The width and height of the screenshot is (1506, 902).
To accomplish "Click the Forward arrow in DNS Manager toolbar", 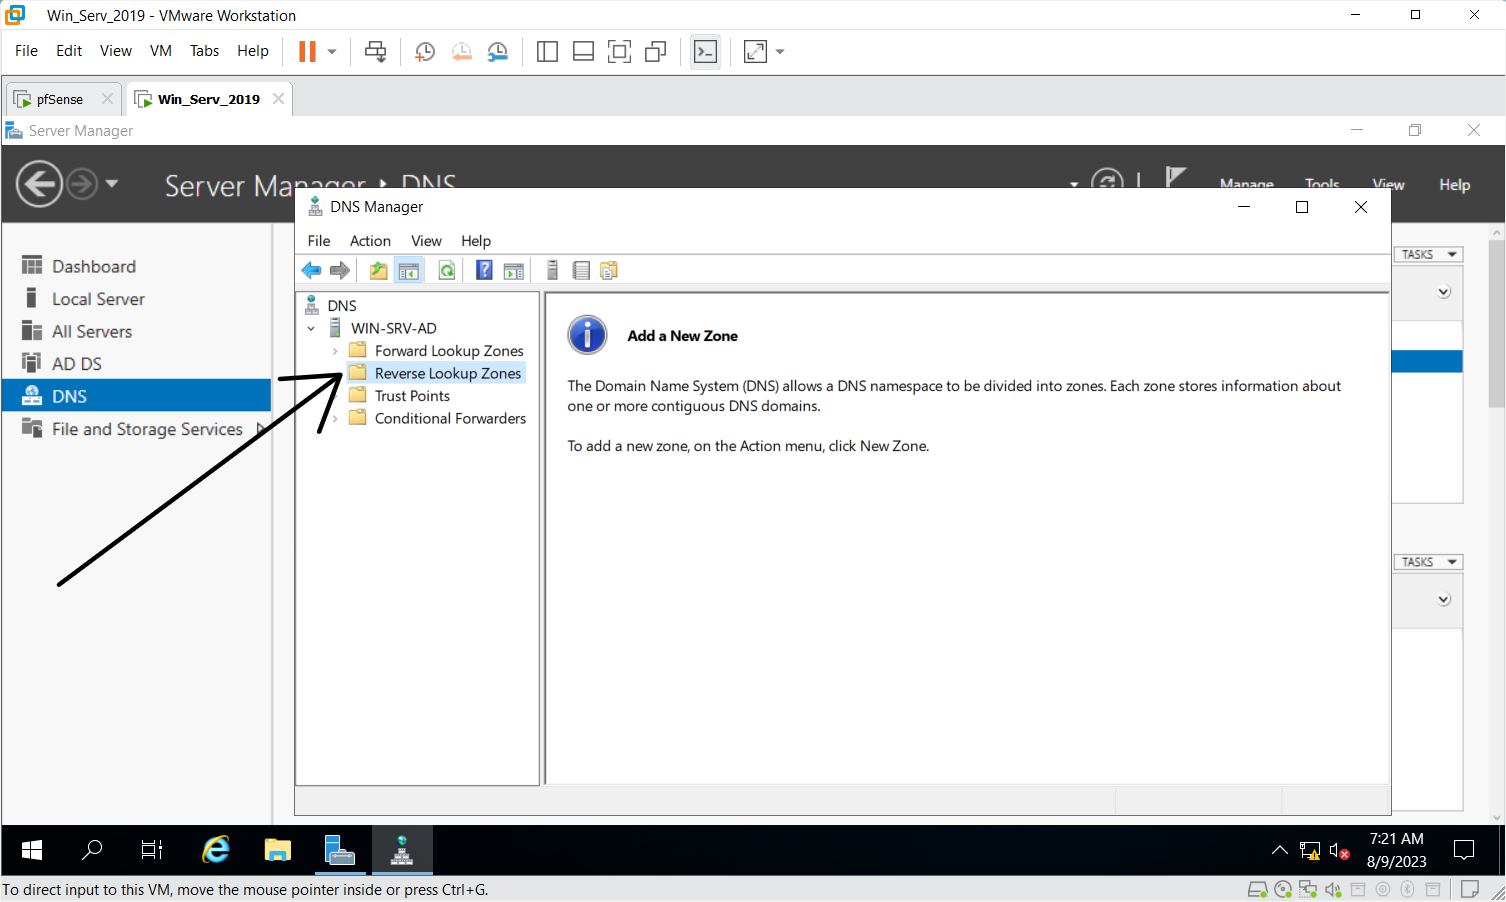I will coord(340,270).
